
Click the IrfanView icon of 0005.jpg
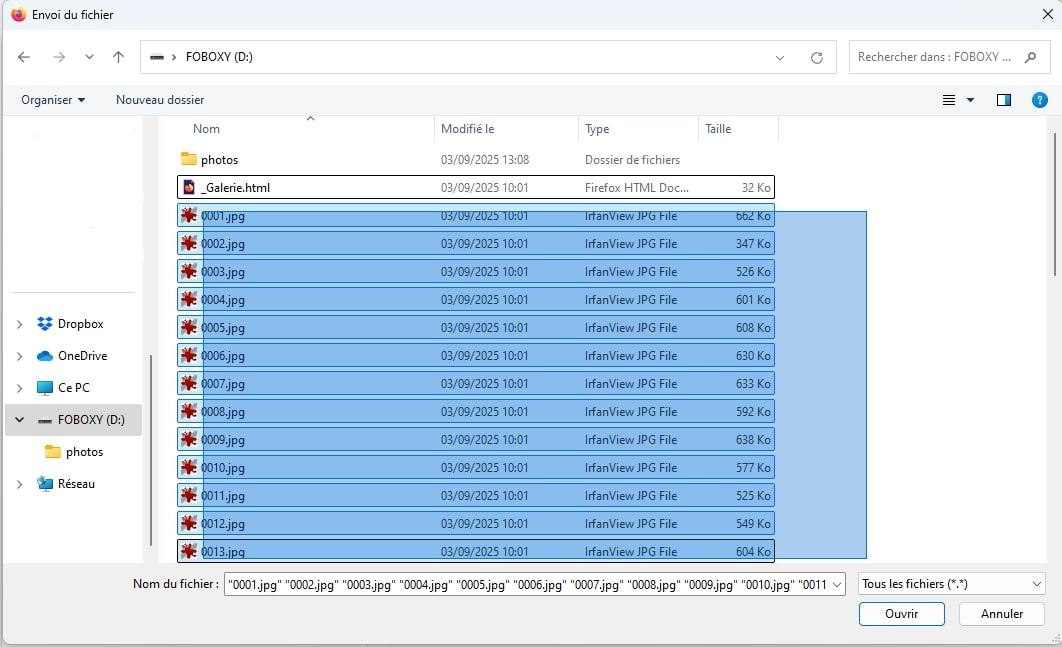click(x=189, y=327)
